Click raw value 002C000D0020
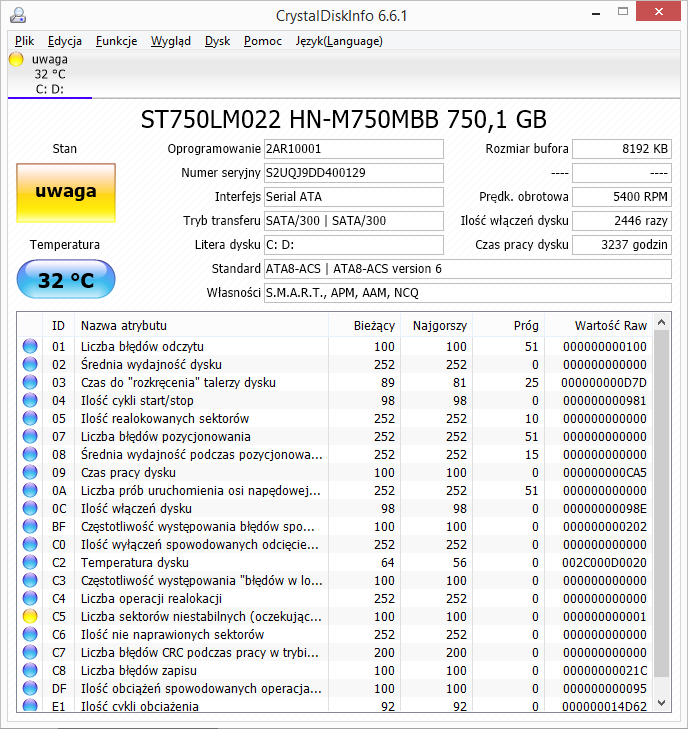The image size is (688, 729). tap(604, 563)
